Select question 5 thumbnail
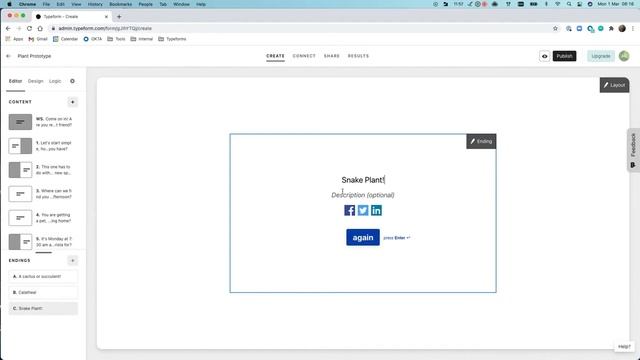640x360 pixels. point(20,242)
